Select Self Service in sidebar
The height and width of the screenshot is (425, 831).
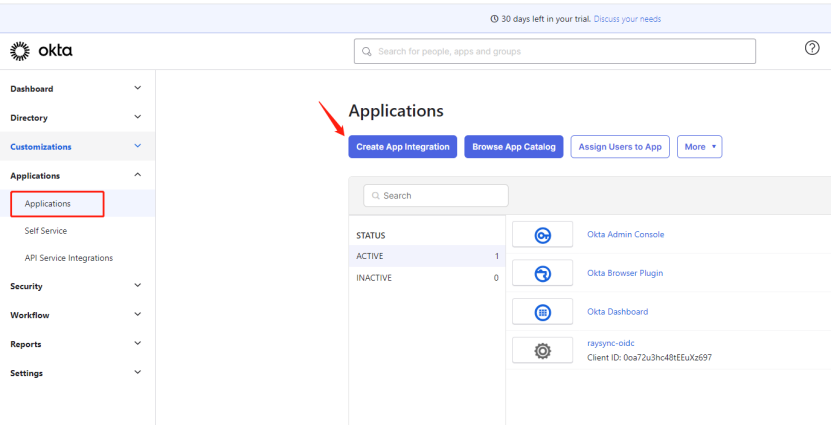coord(46,231)
